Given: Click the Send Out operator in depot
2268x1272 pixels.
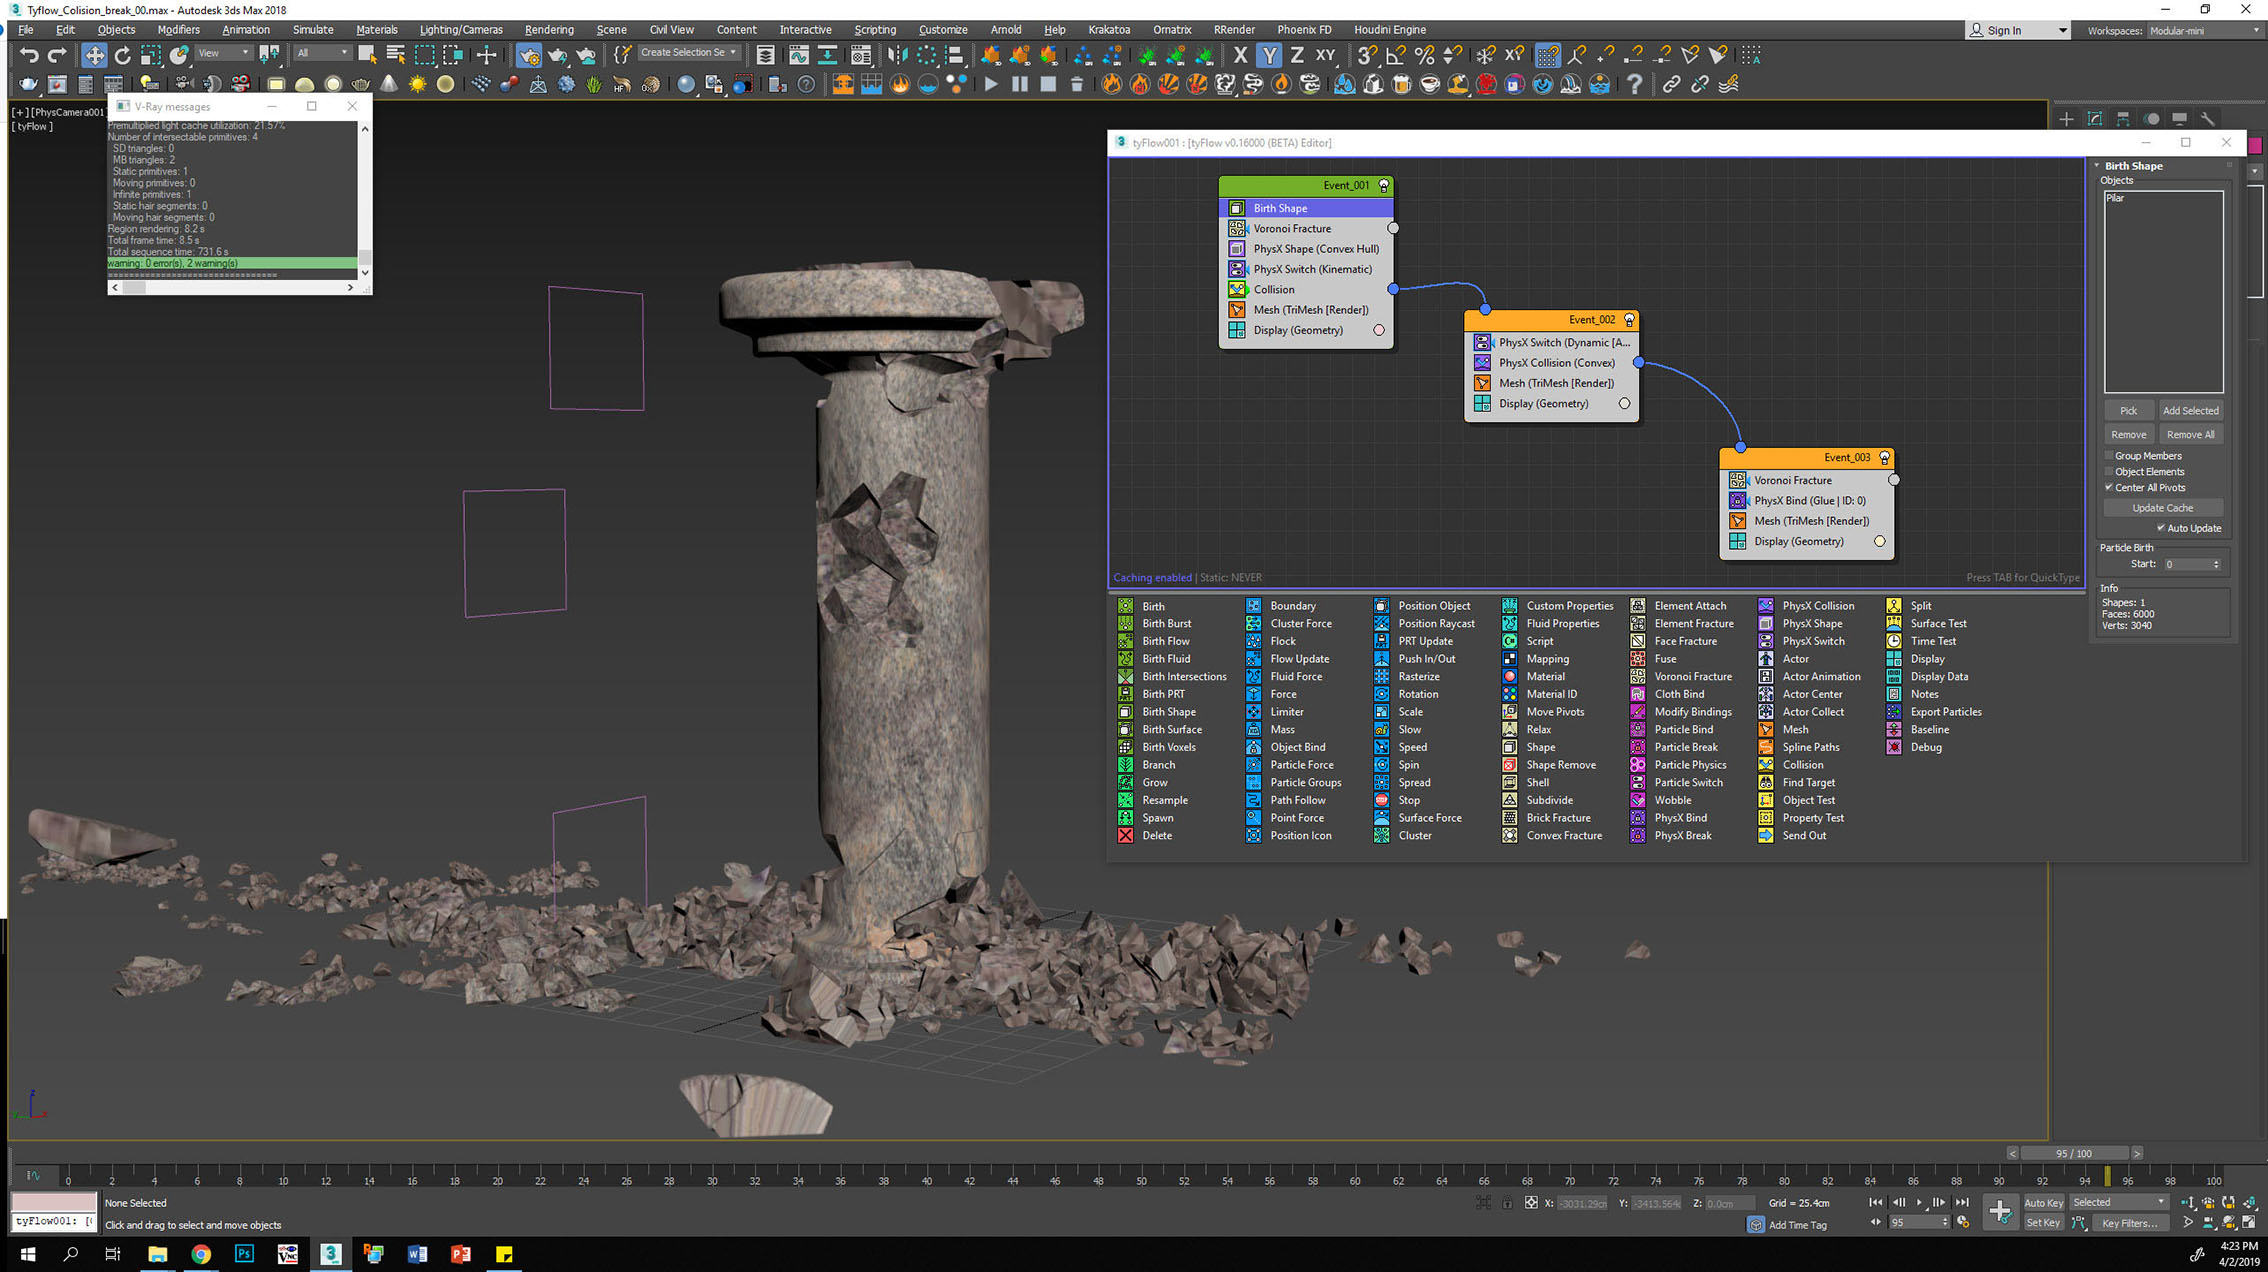Looking at the screenshot, I should point(1803,835).
